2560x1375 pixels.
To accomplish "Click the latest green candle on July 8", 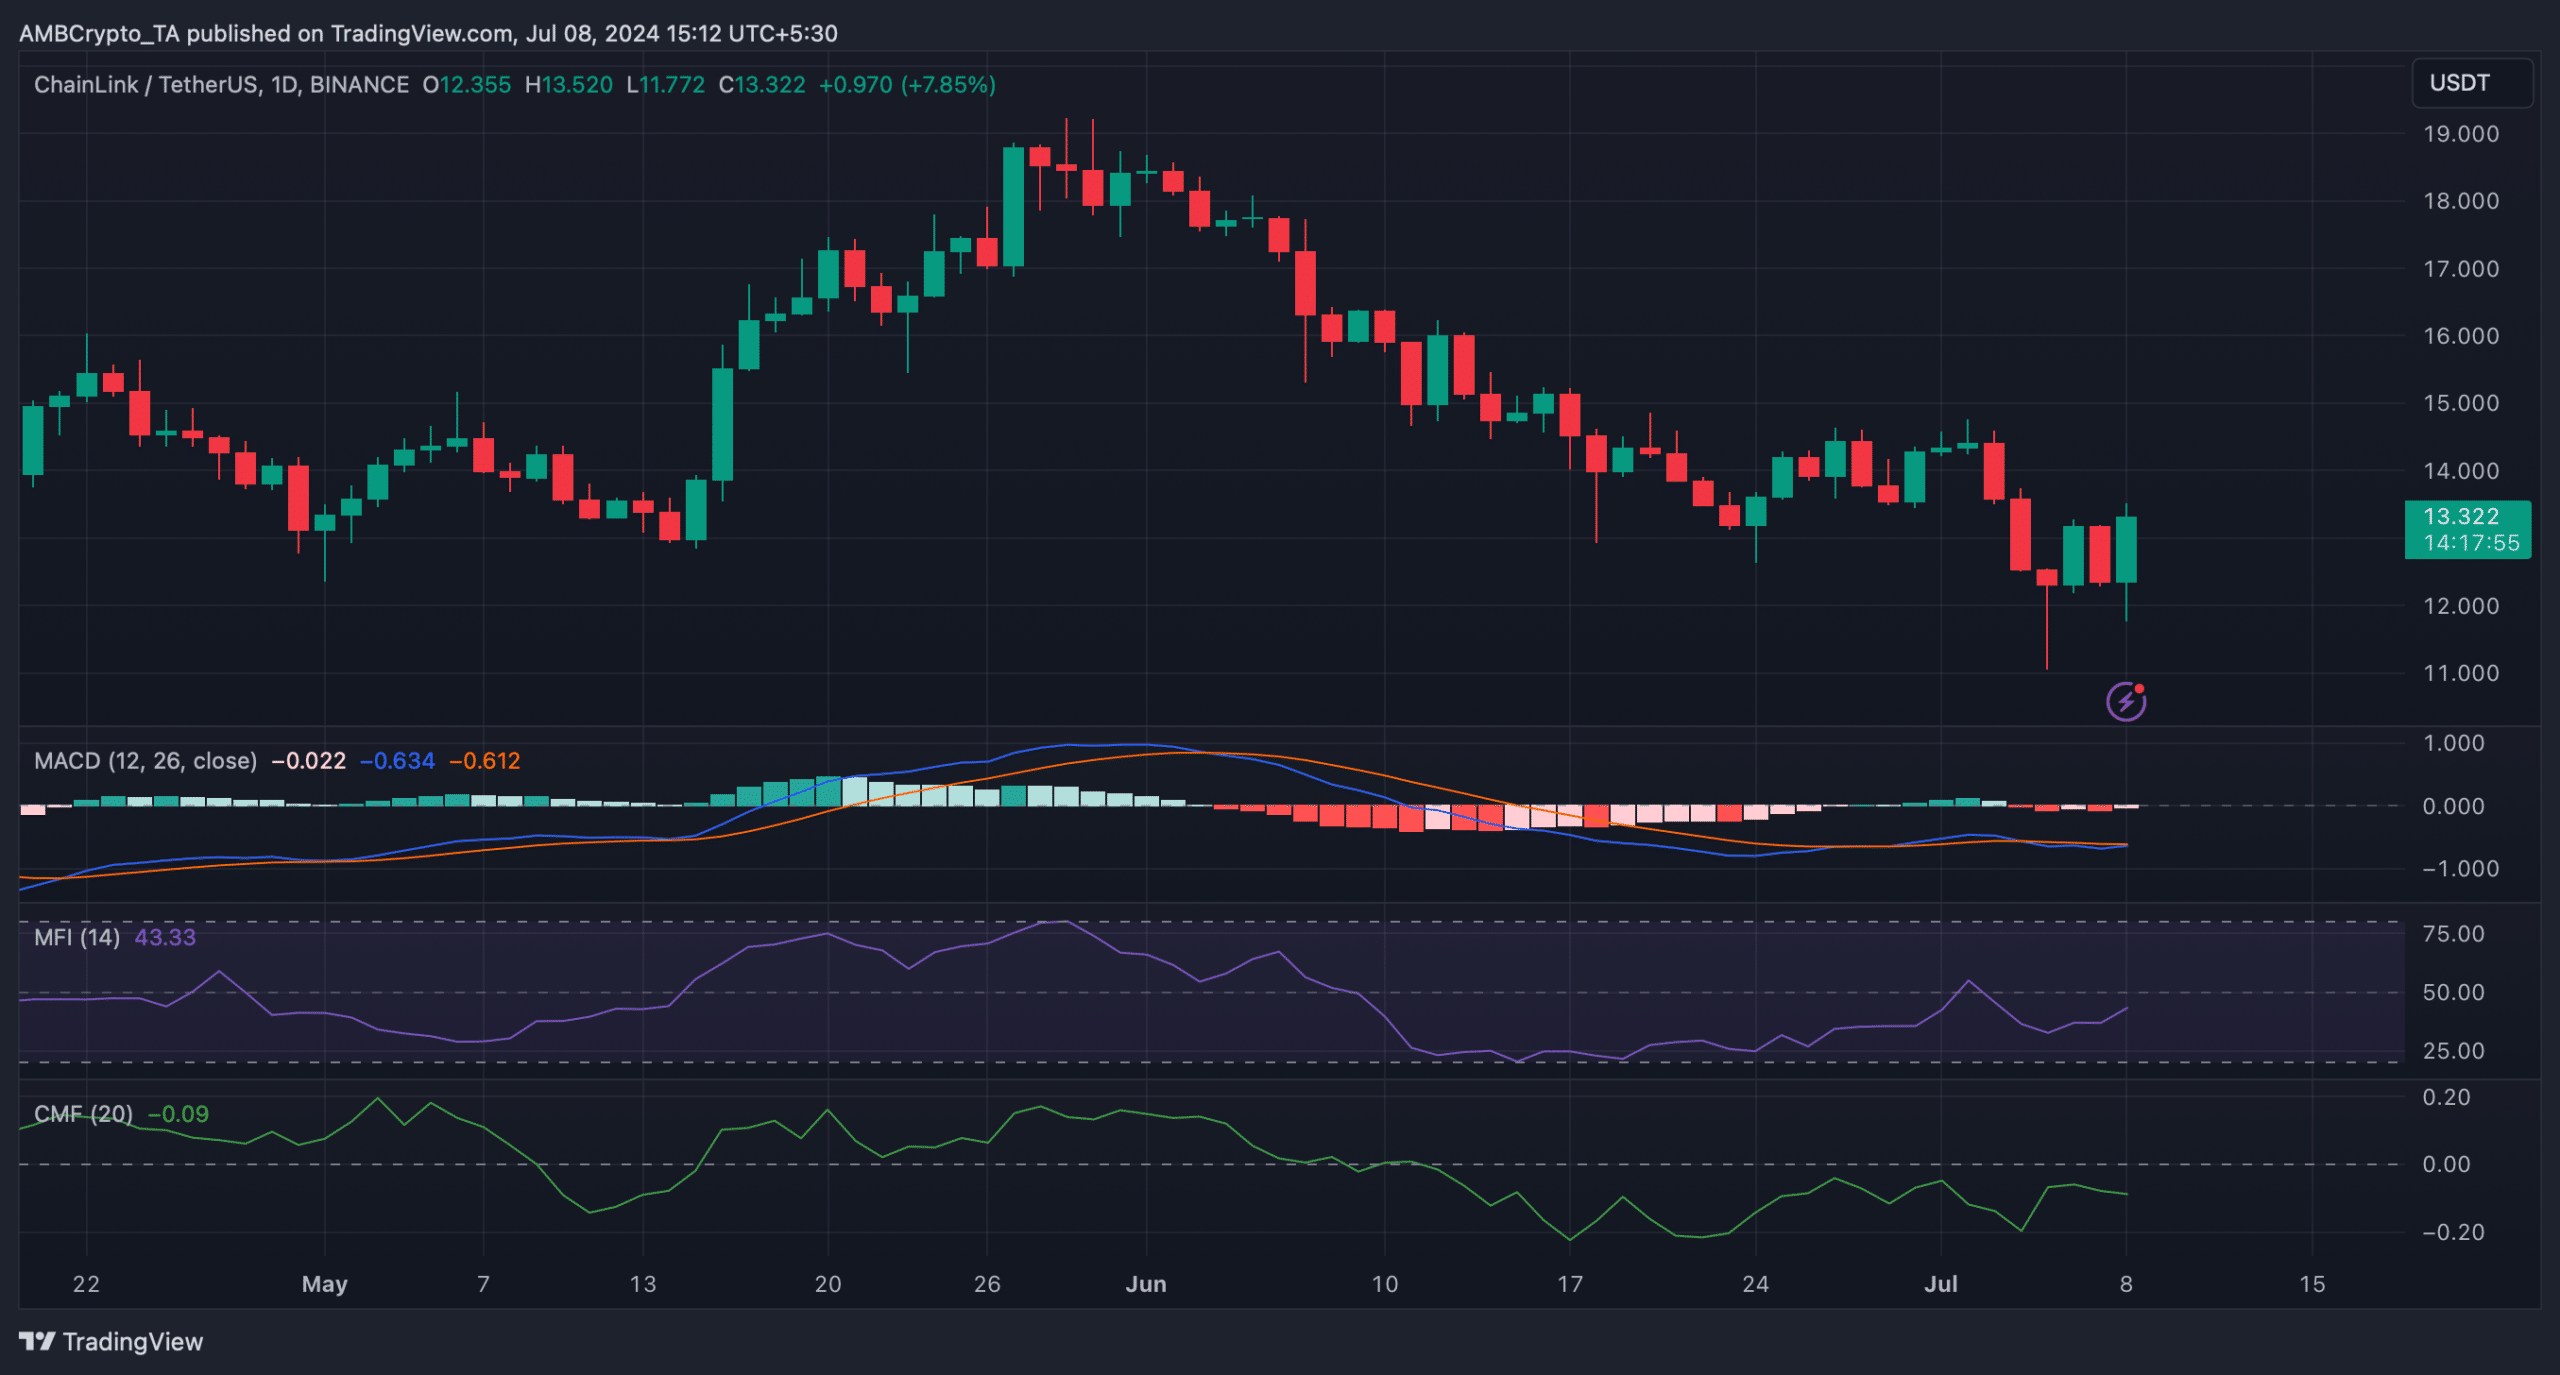I will tap(2126, 549).
